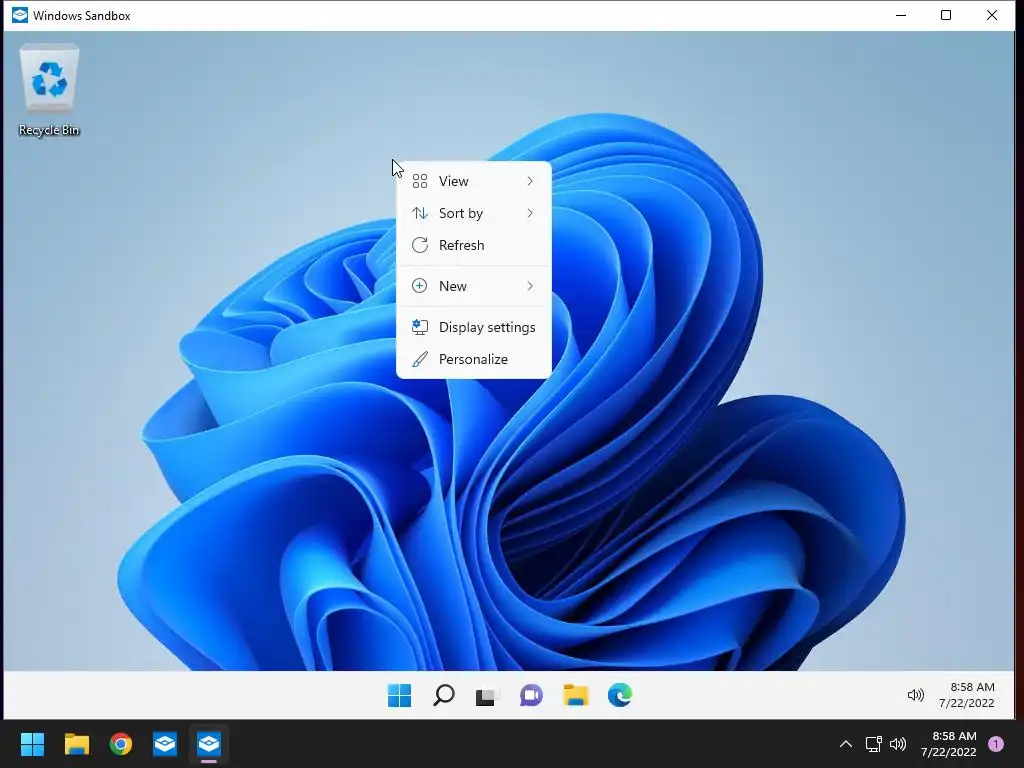
Task: Open host notification badge
Action: 996,744
